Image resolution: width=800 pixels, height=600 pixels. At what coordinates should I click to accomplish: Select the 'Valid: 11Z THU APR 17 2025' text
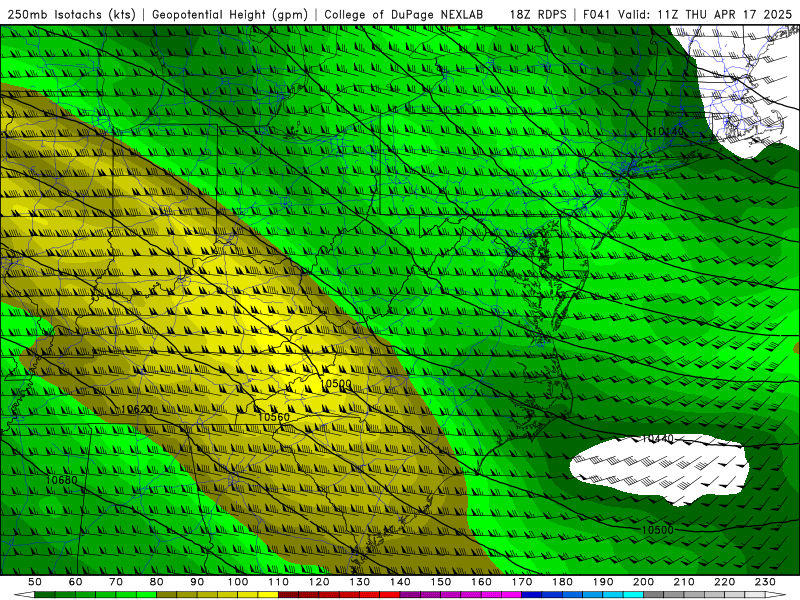tap(705, 14)
